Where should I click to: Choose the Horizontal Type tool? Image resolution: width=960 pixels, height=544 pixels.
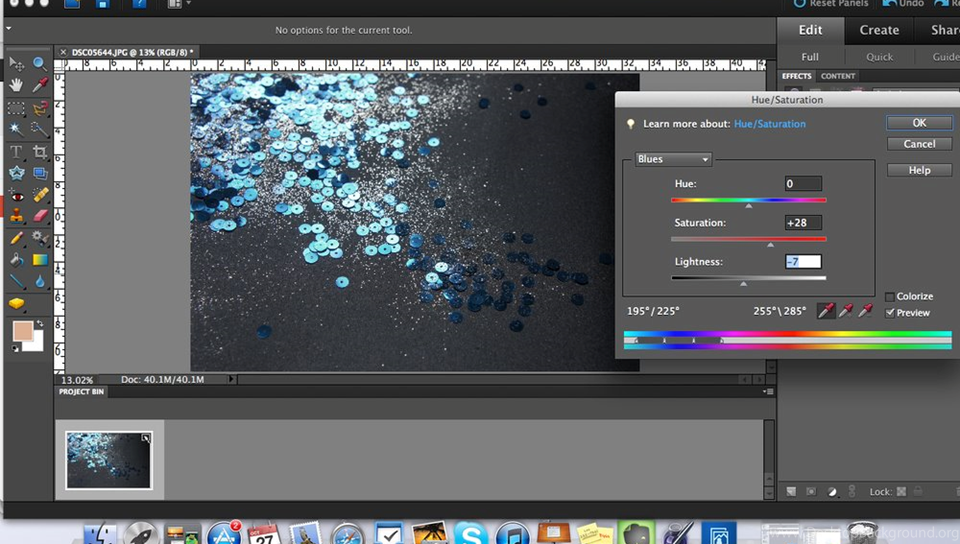coord(16,152)
